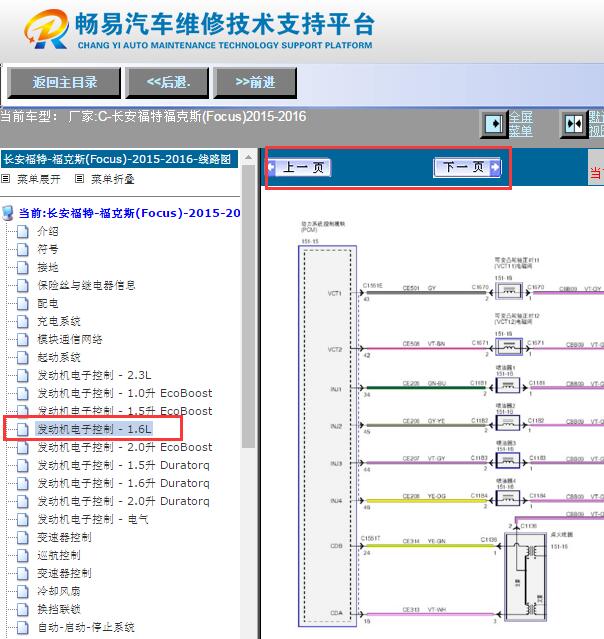The width and height of the screenshot is (604, 639).
Task: Click page icon beside 发动机电子控制 - 1.6升 Duratorq
Action: (x=23, y=483)
